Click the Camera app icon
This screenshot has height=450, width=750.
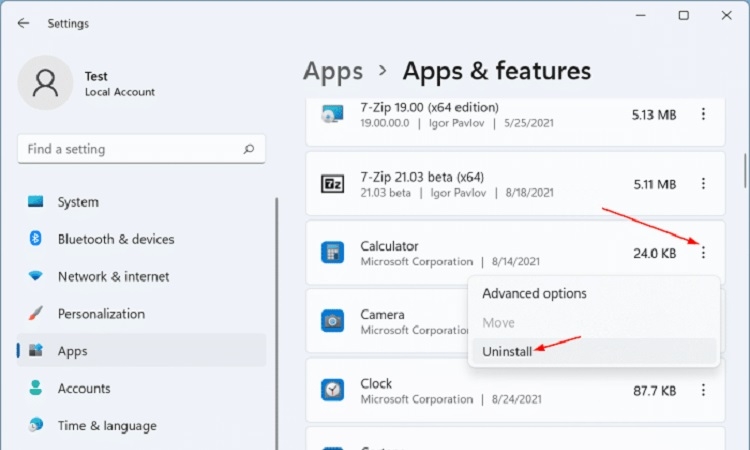click(x=332, y=321)
